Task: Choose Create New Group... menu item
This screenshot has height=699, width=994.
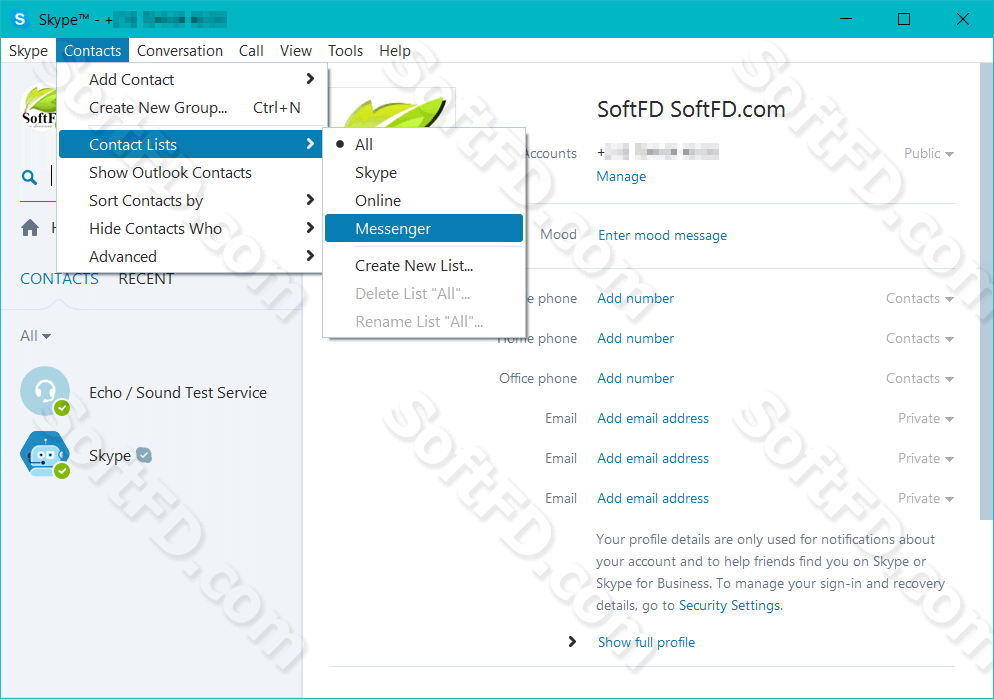Action: [191, 108]
